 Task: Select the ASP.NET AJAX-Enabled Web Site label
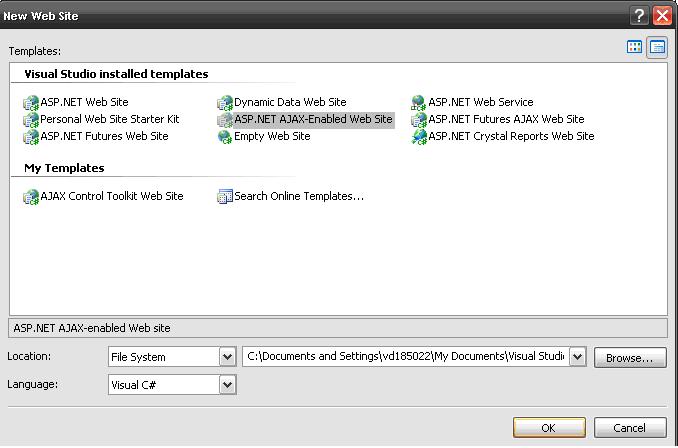(x=313, y=119)
